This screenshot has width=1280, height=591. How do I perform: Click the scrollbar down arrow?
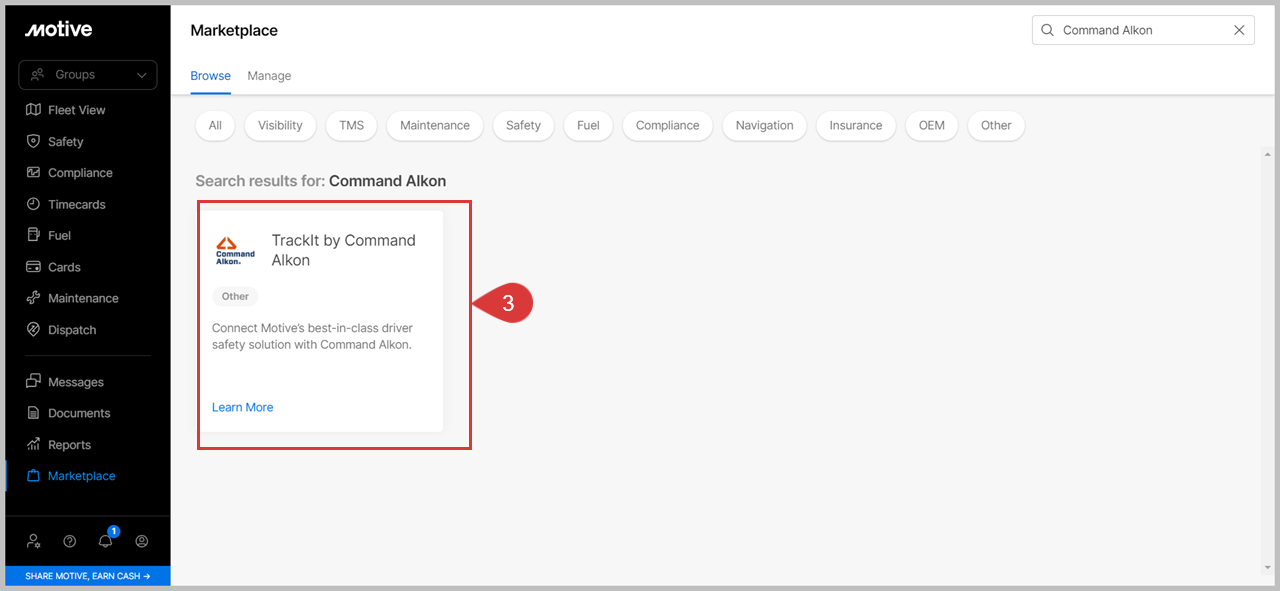pos(1267,569)
